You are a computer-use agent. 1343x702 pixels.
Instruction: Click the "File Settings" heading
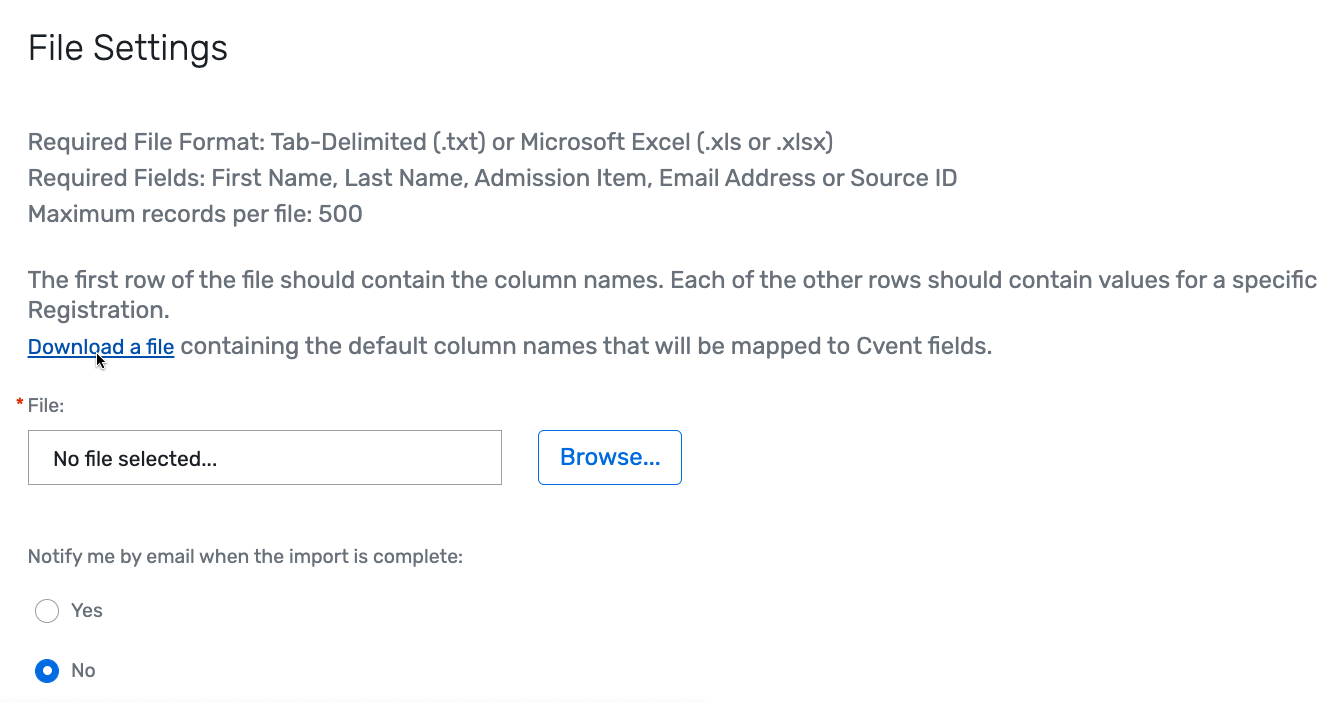(x=128, y=48)
